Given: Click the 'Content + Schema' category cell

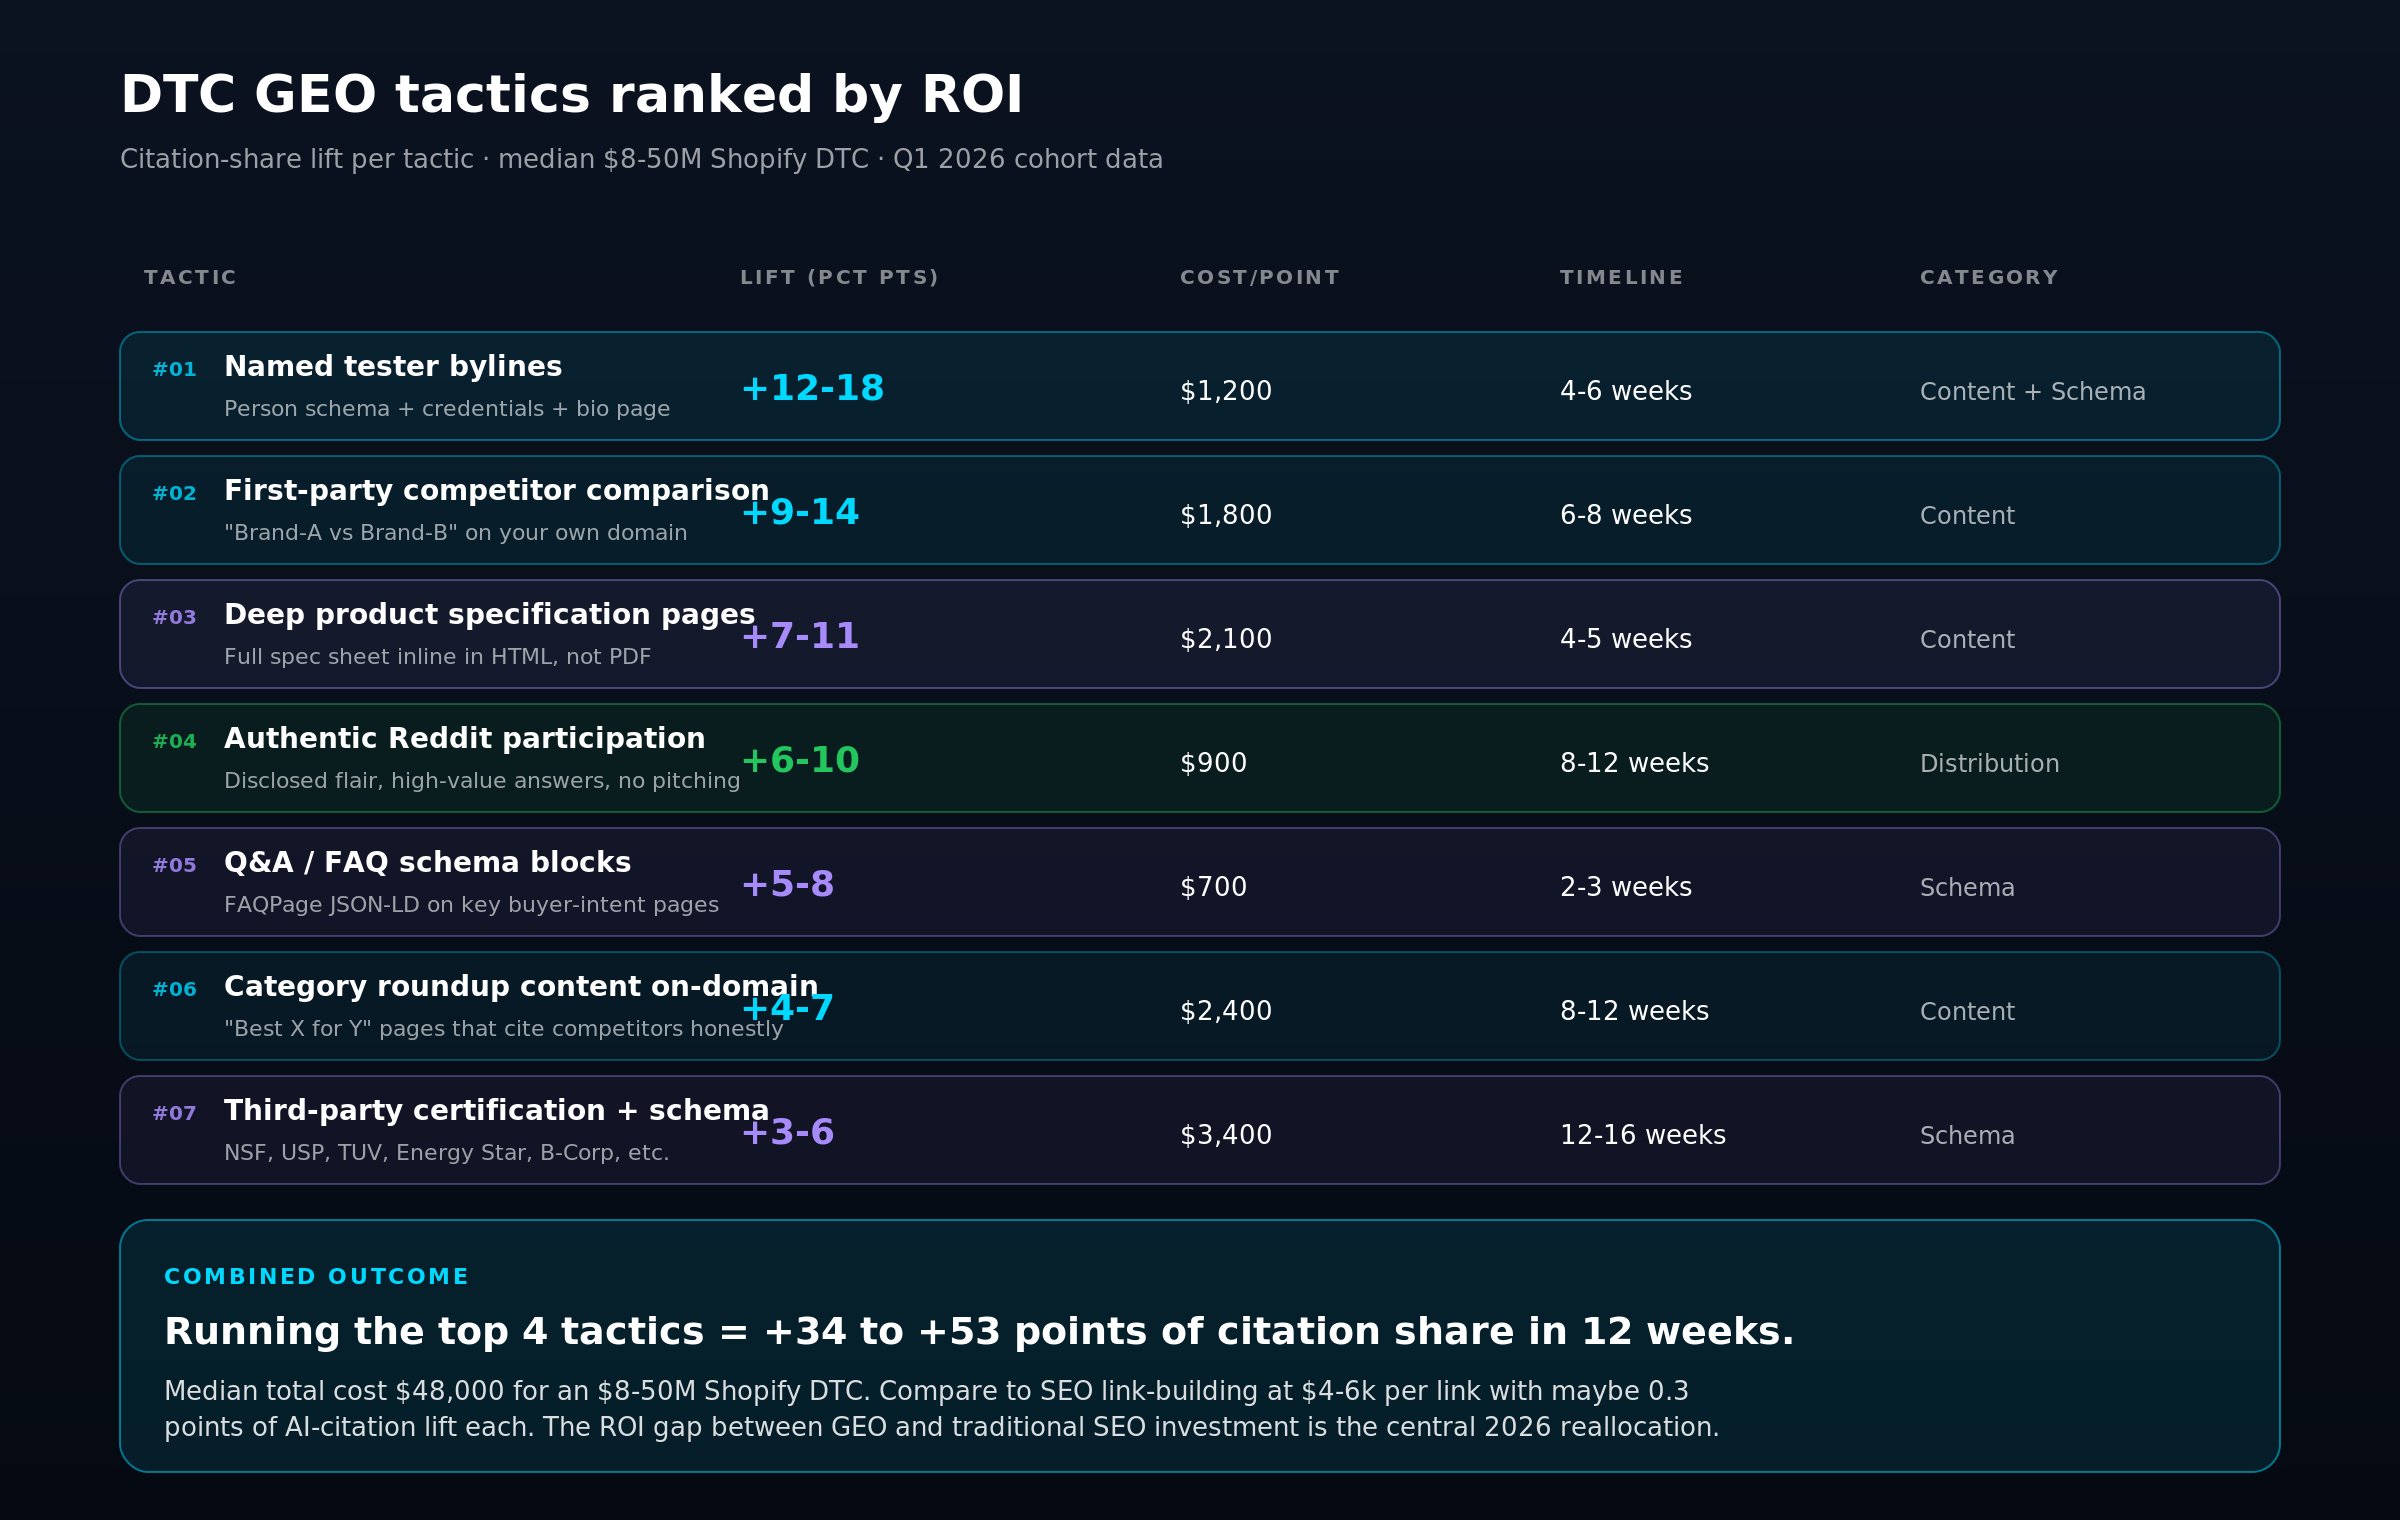Looking at the screenshot, I should [2033, 392].
